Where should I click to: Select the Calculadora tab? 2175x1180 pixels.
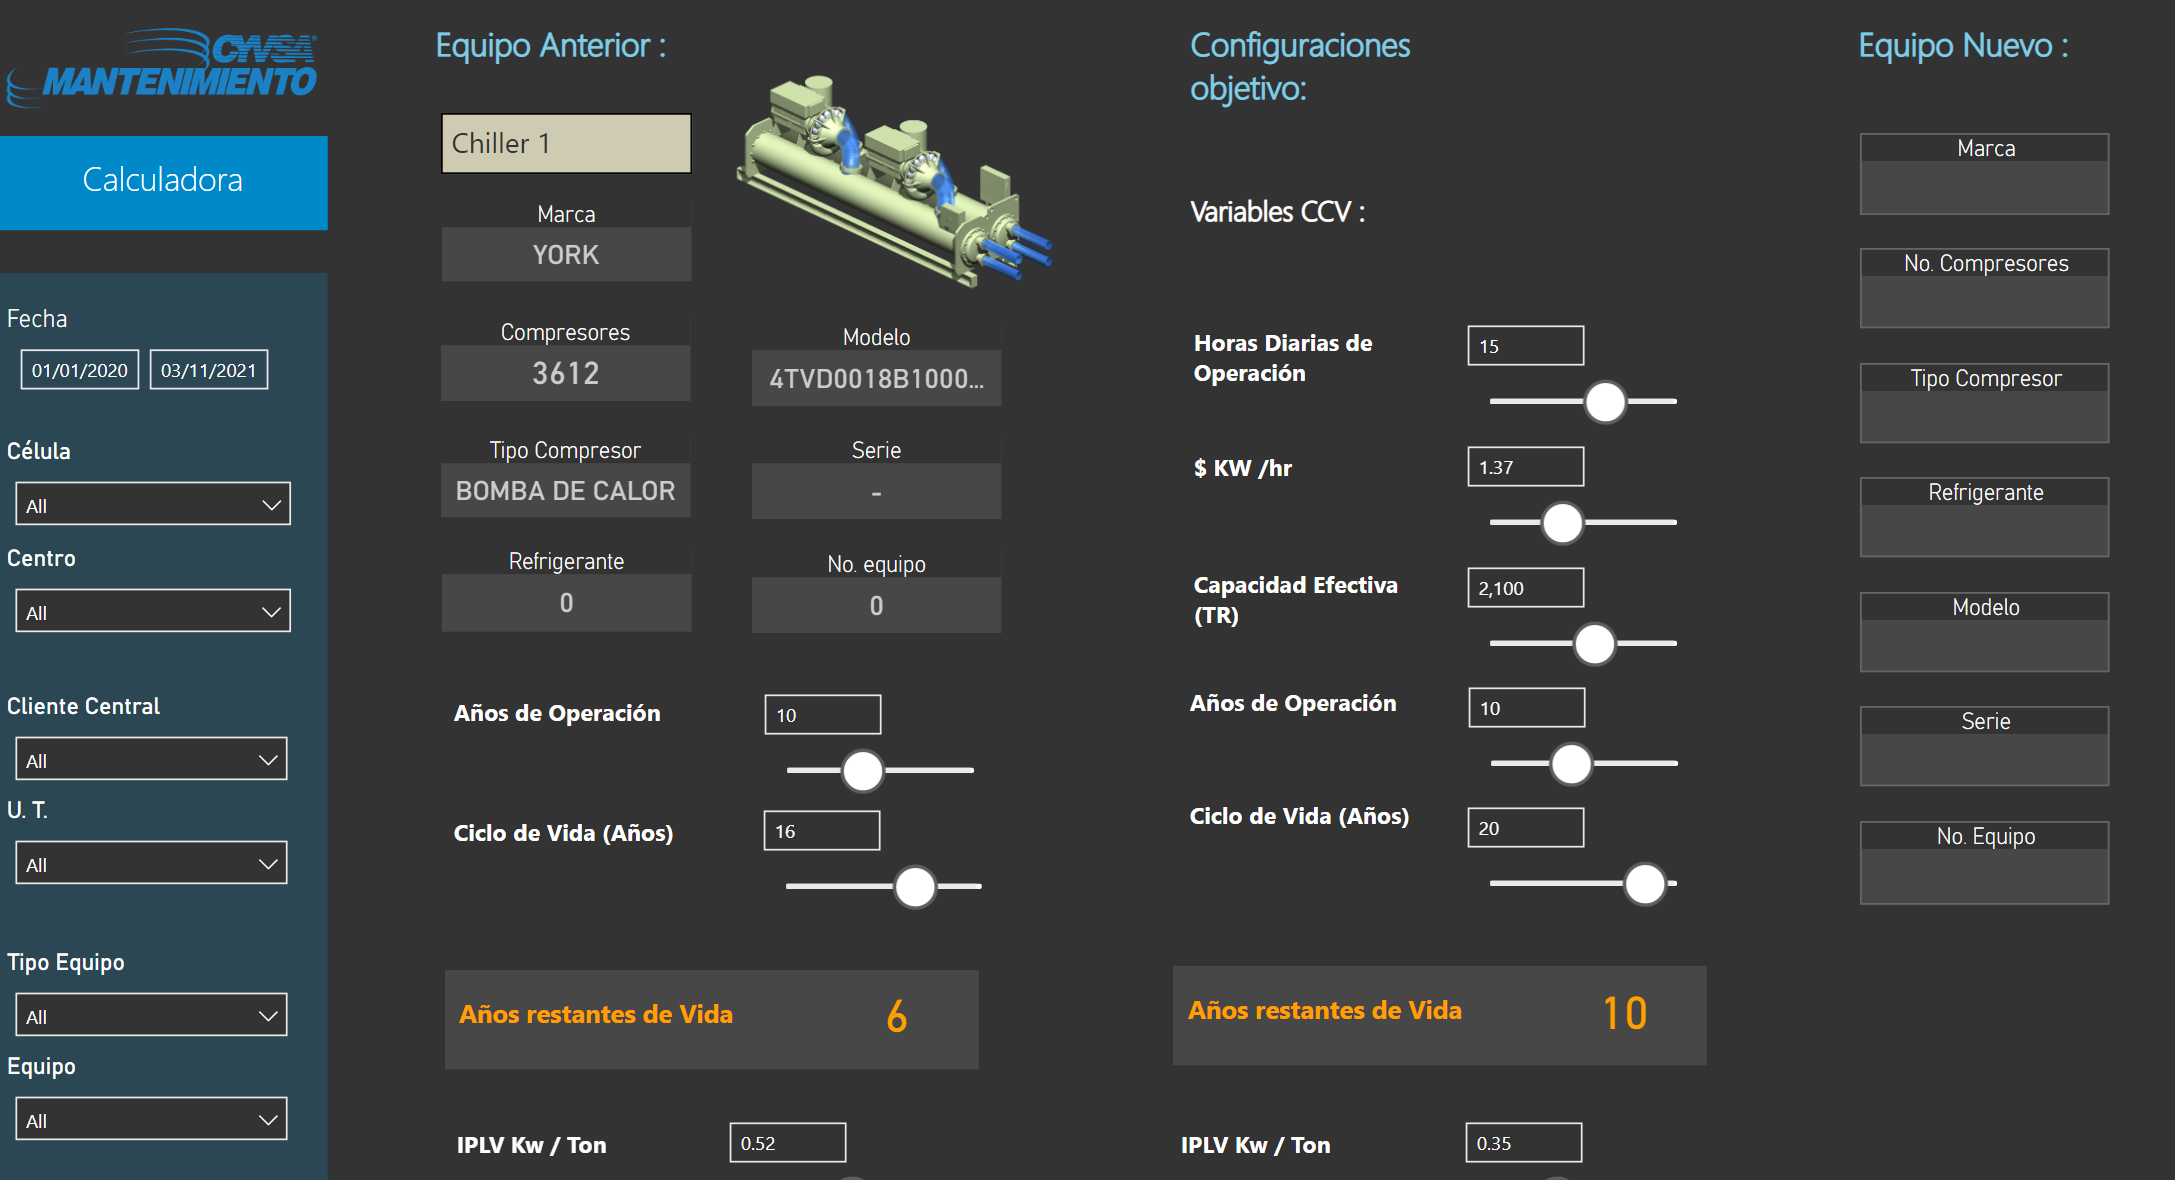pyautogui.click(x=163, y=181)
